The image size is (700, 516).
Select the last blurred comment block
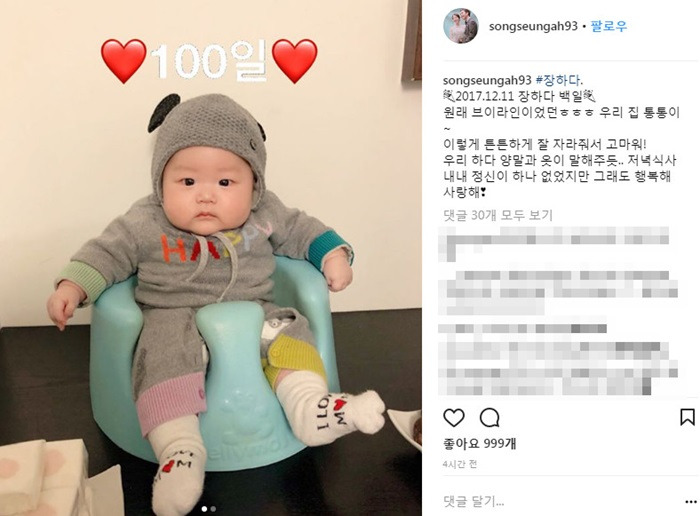coord(558,360)
